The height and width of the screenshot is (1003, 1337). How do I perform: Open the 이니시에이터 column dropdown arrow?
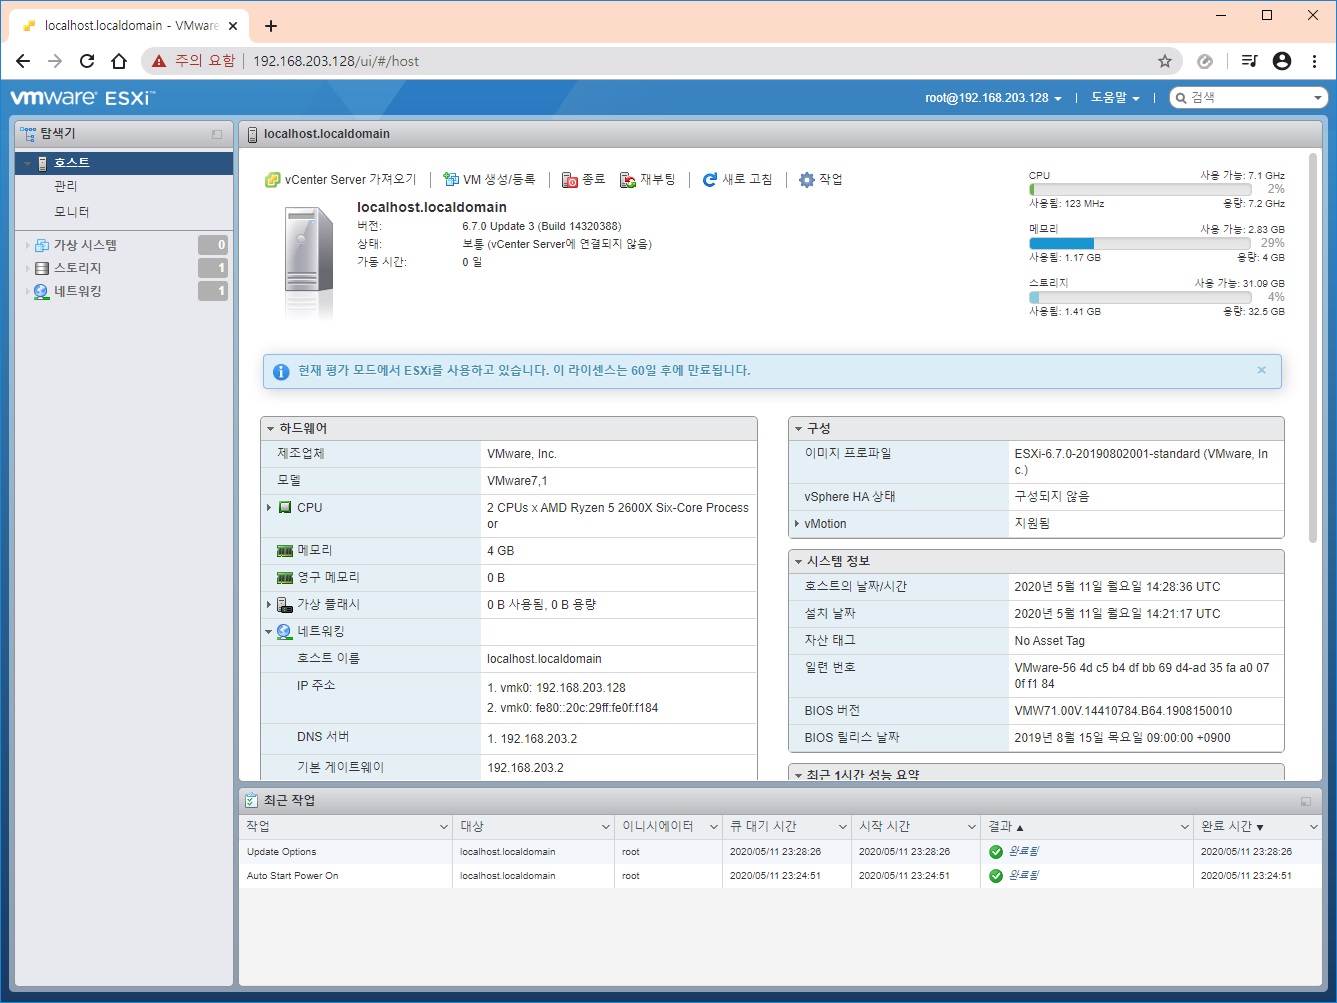click(714, 827)
